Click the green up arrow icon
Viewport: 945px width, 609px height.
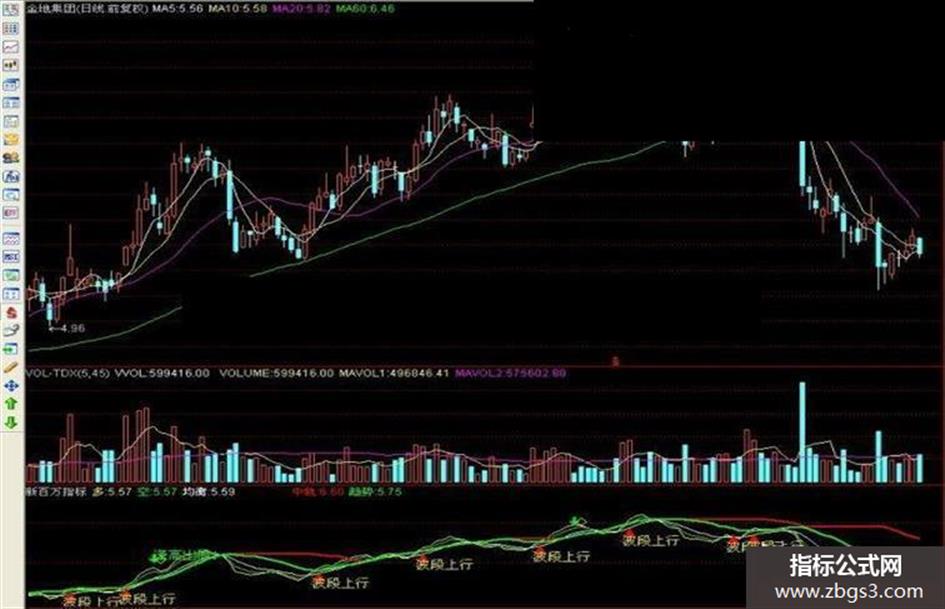11,404
